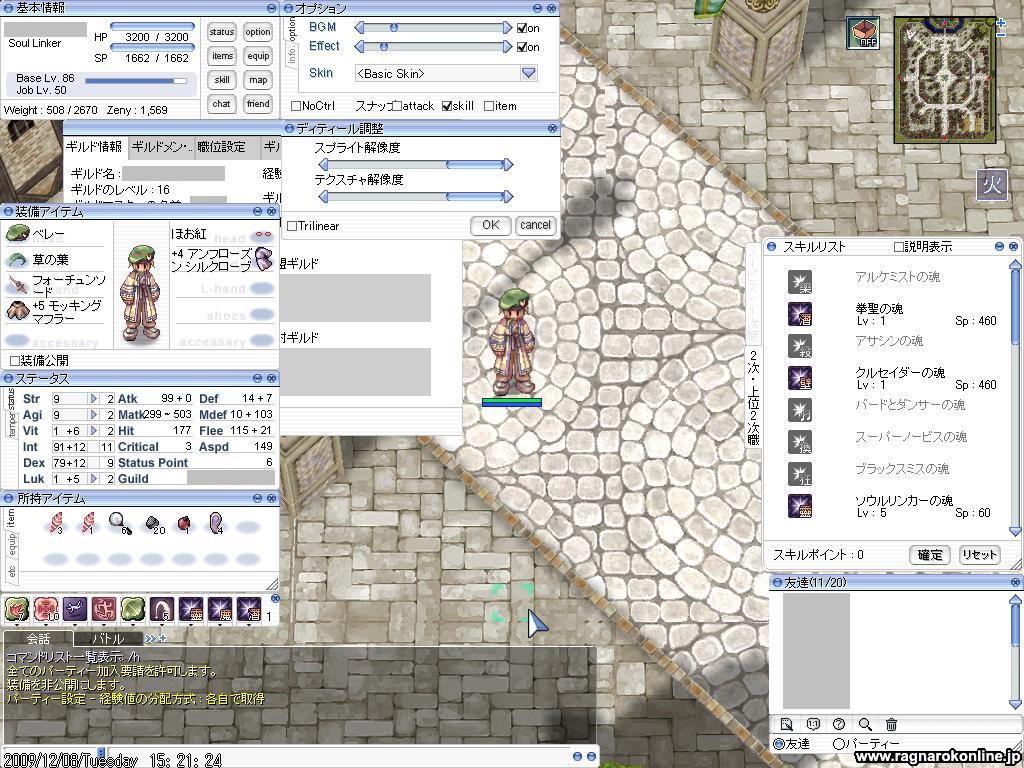
Task: Click the 酒 soul skill hotkey slot
Action: pyautogui.click(x=249, y=609)
